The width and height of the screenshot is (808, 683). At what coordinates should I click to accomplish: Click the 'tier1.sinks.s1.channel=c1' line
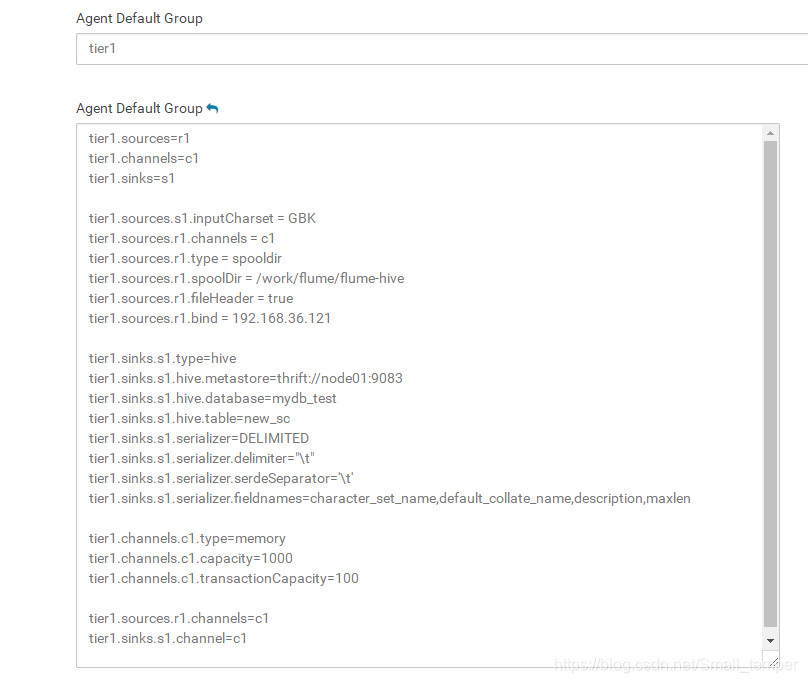[x=167, y=639]
